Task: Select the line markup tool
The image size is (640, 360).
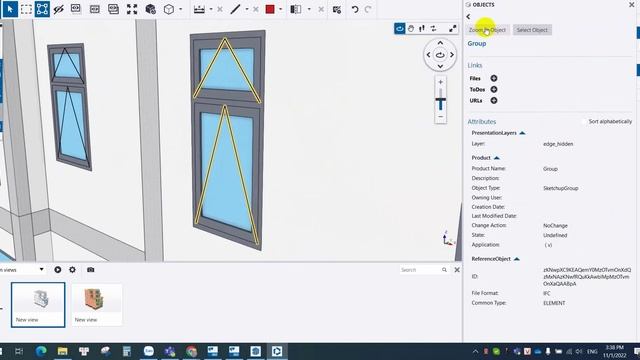Action: pyautogui.click(x=235, y=9)
